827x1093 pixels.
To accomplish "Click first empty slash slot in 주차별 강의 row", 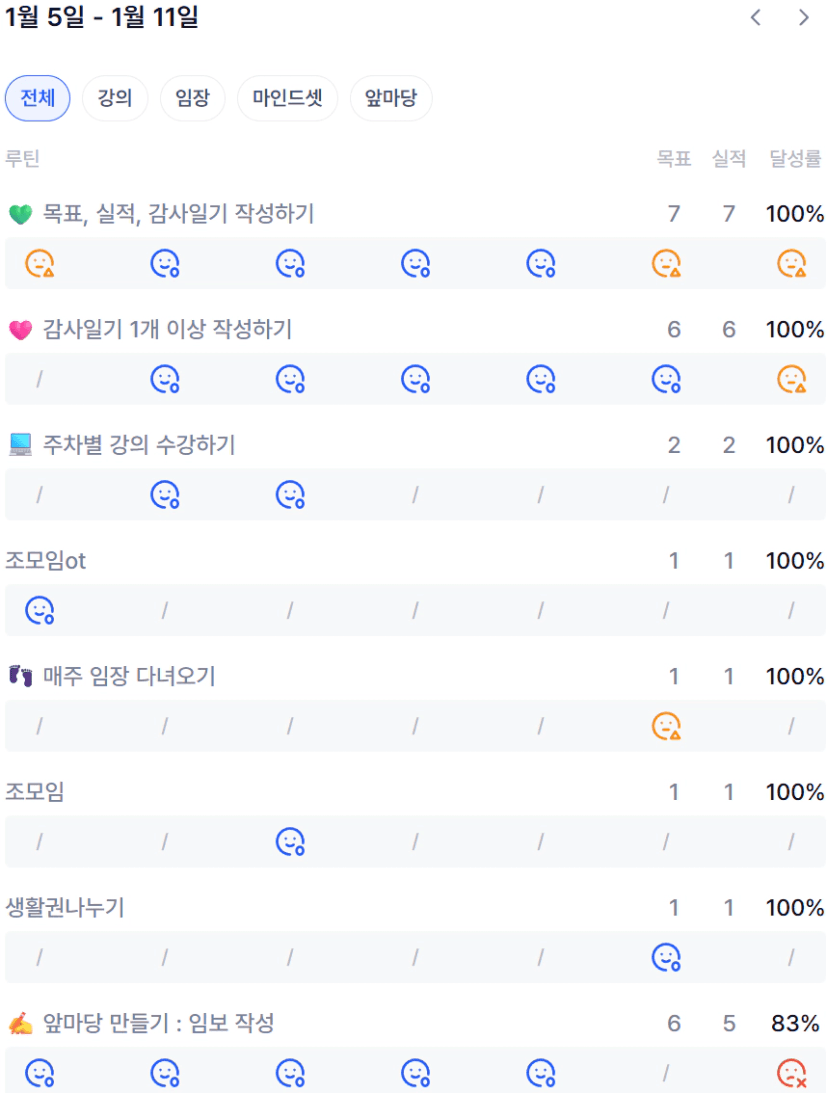I will coord(40,495).
